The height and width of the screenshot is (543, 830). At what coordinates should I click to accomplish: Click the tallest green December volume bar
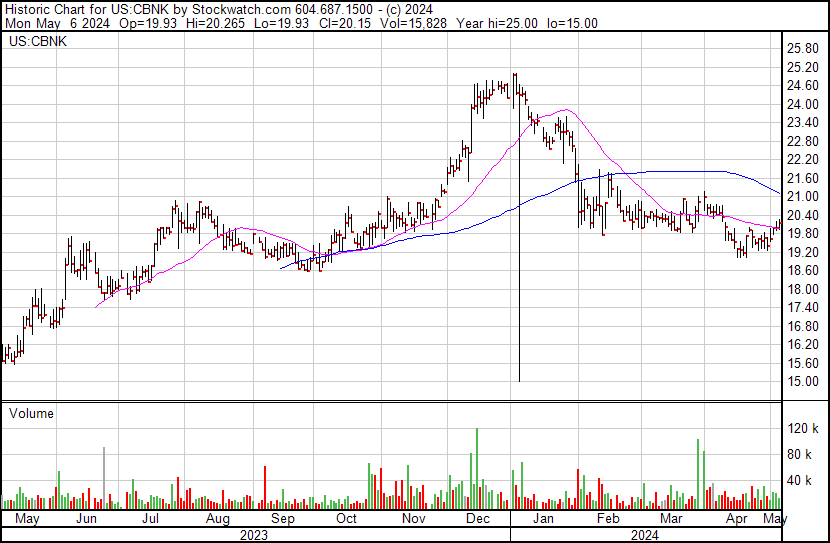[x=477, y=468]
